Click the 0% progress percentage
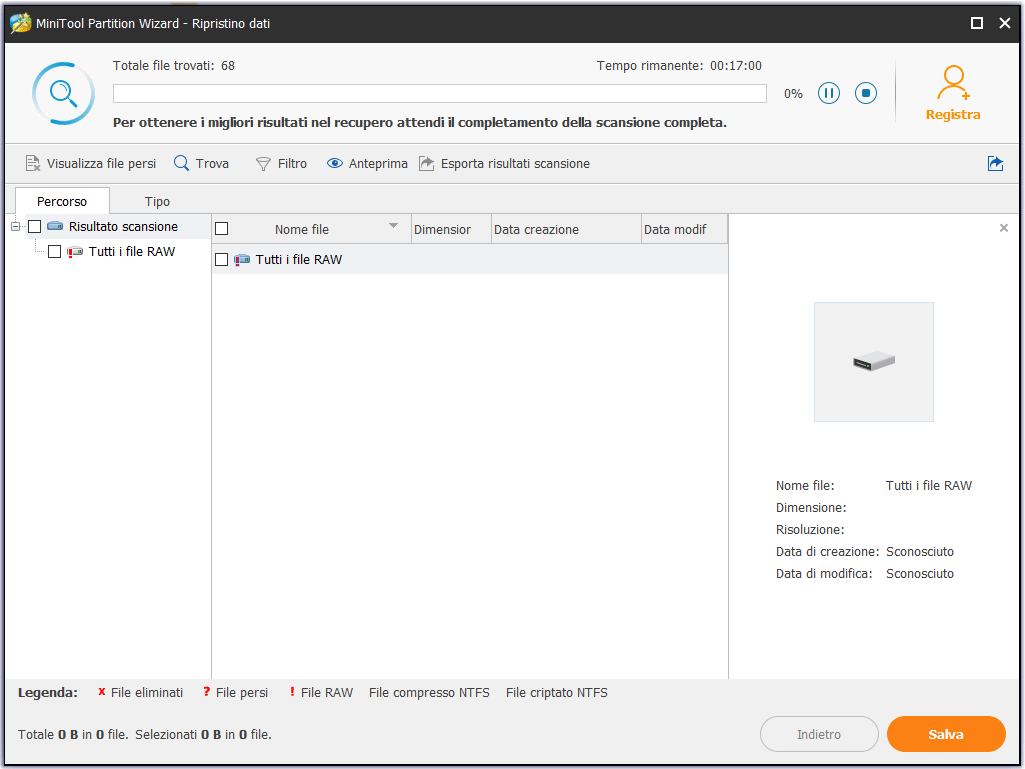Viewport: 1025px width, 769px height. (793, 94)
